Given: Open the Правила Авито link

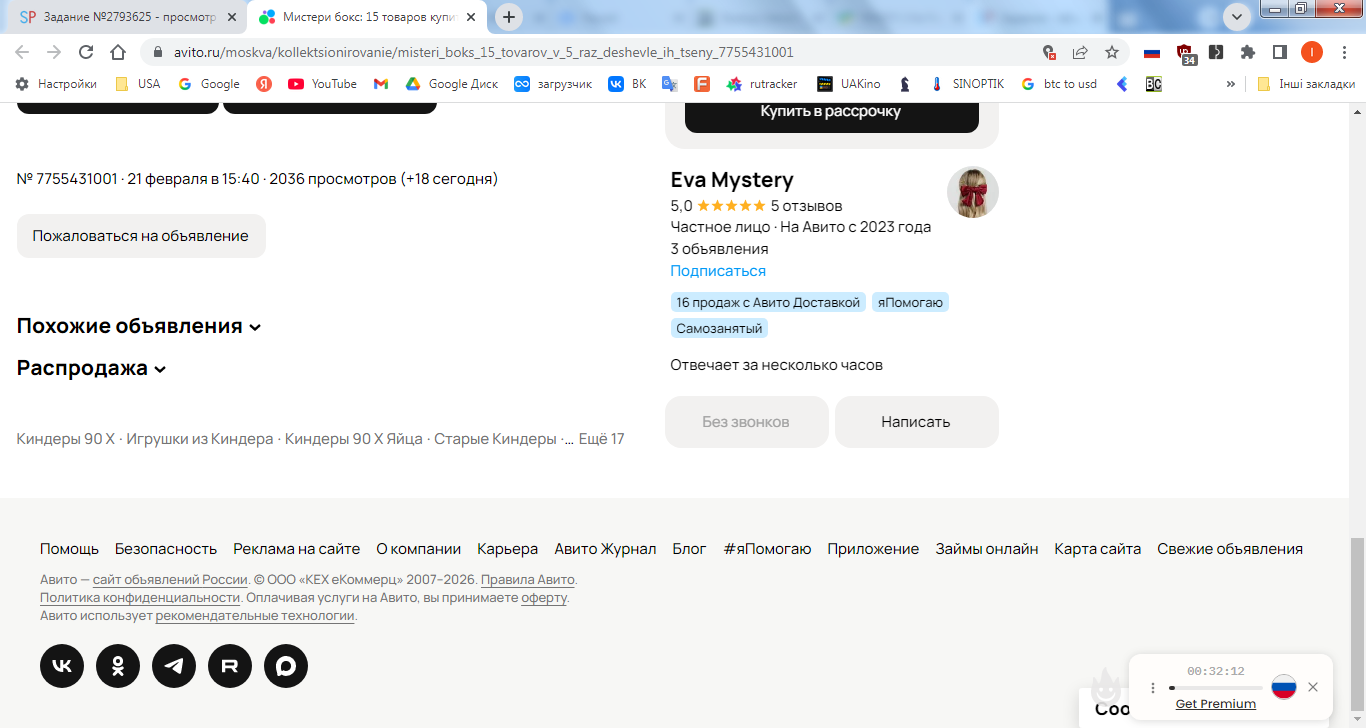Looking at the screenshot, I should [528, 580].
